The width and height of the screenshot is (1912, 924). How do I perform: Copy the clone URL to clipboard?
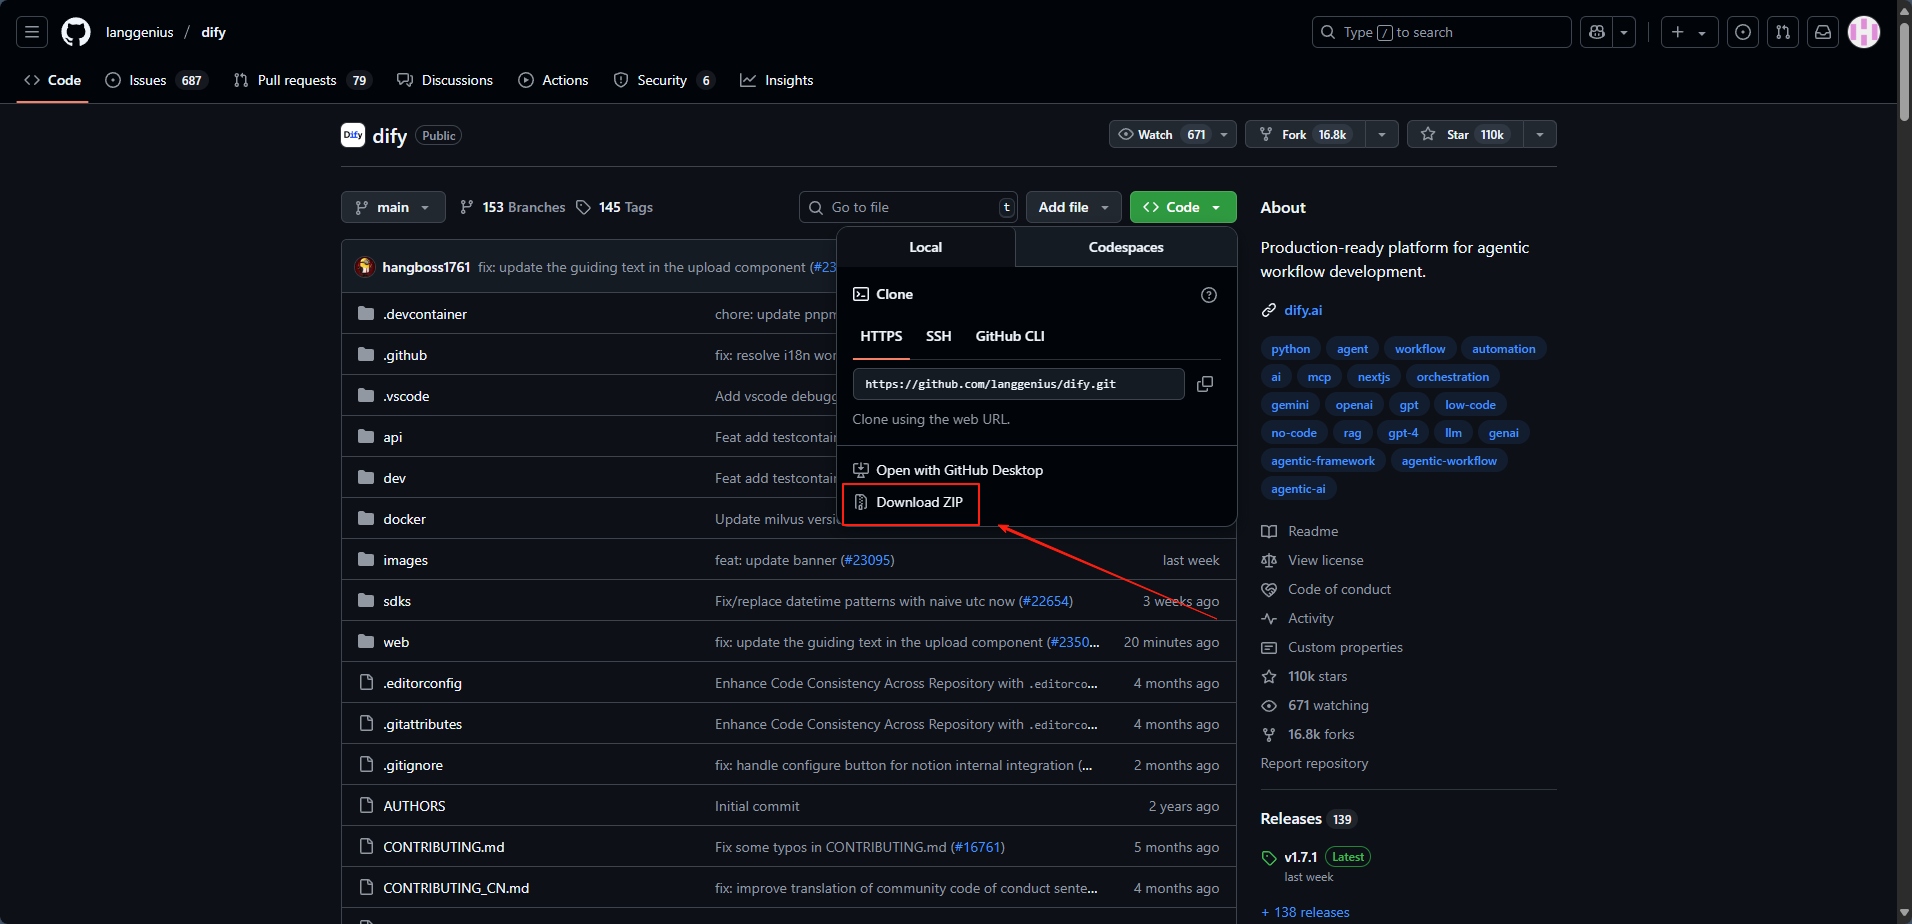(x=1205, y=384)
